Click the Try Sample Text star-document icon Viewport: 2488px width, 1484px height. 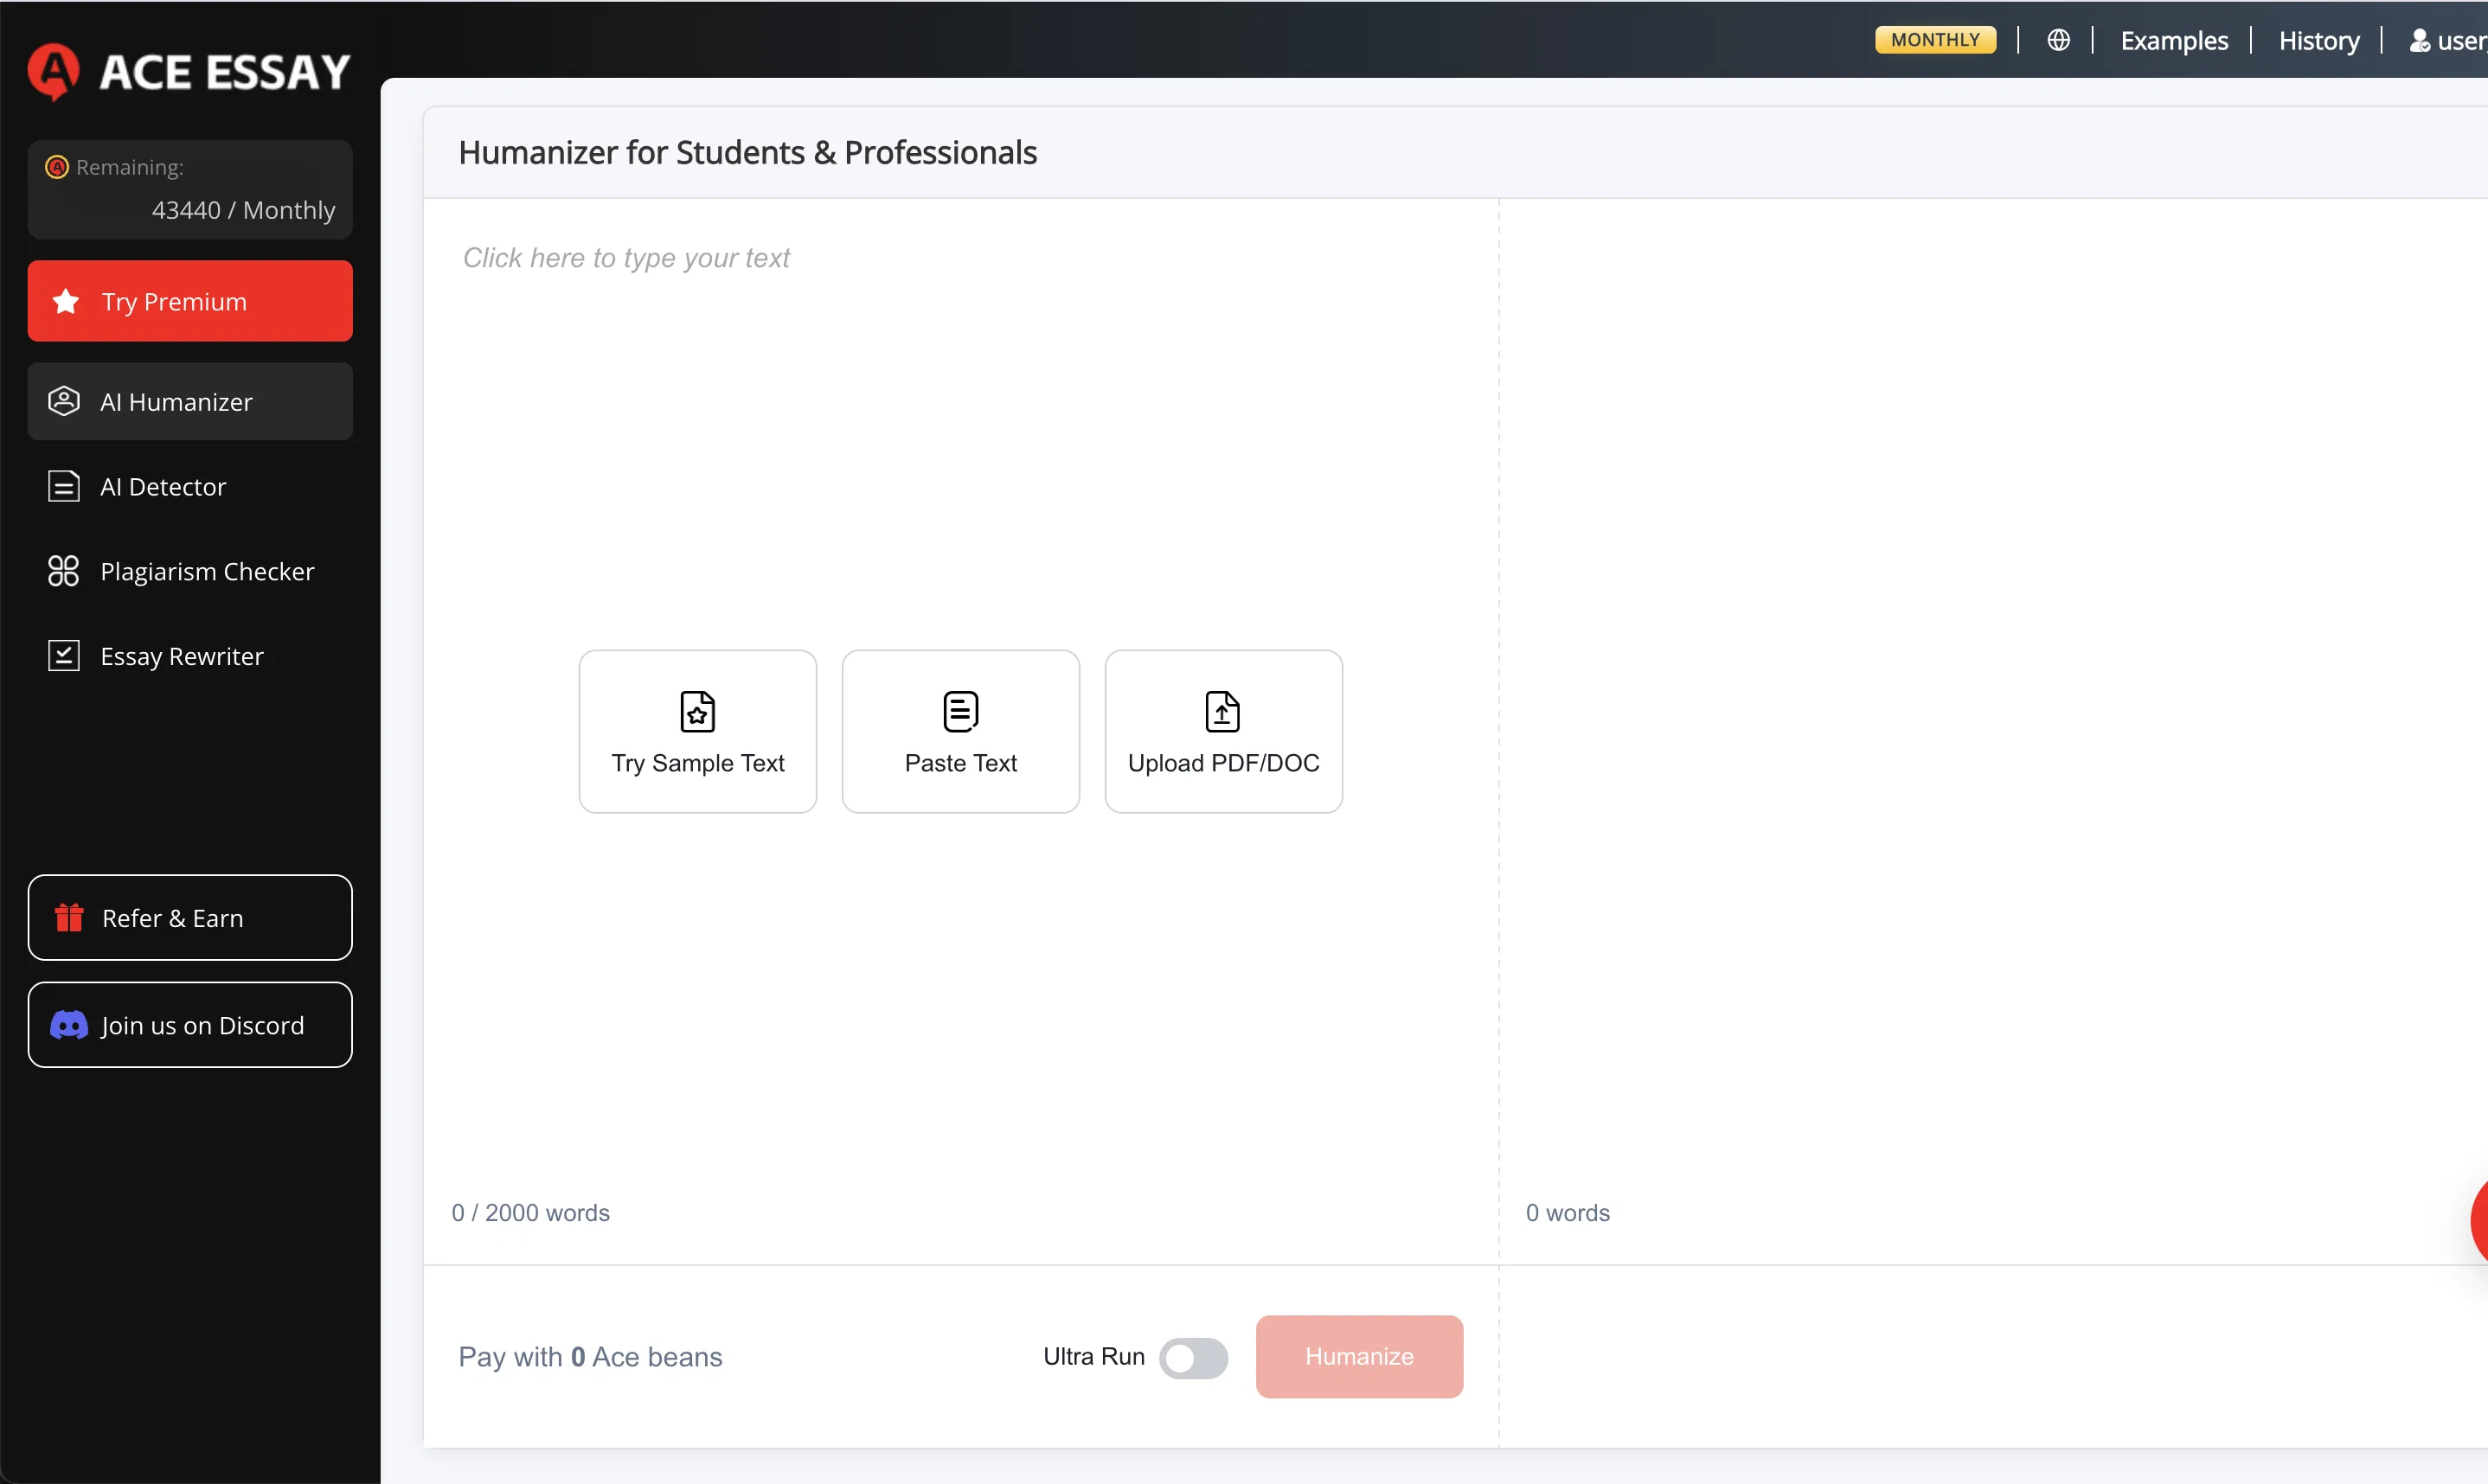click(698, 711)
